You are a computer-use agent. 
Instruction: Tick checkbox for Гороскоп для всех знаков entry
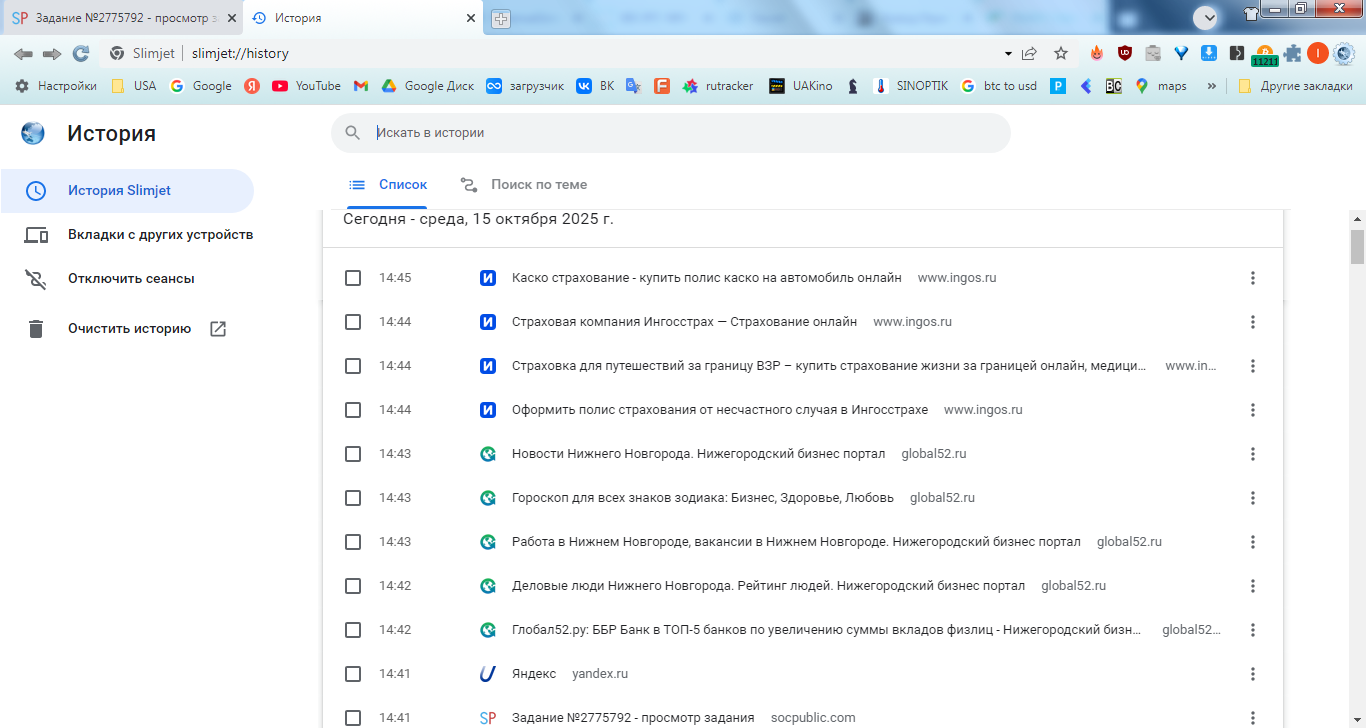[353, 498]
